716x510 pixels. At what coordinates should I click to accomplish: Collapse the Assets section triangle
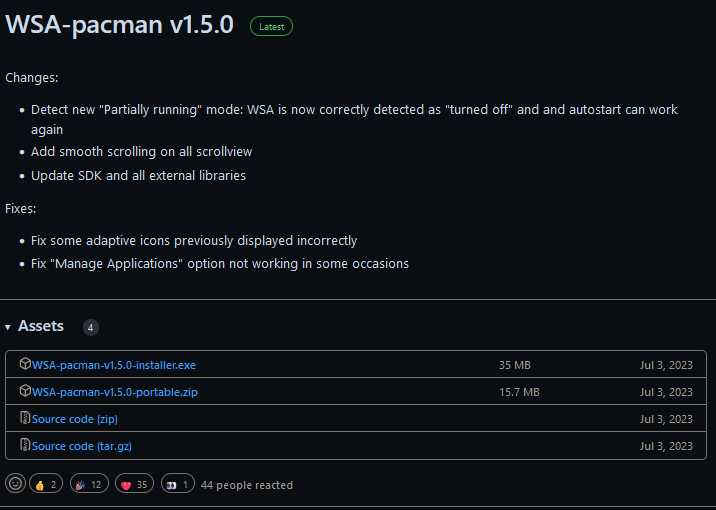click(x=8, y=327)
